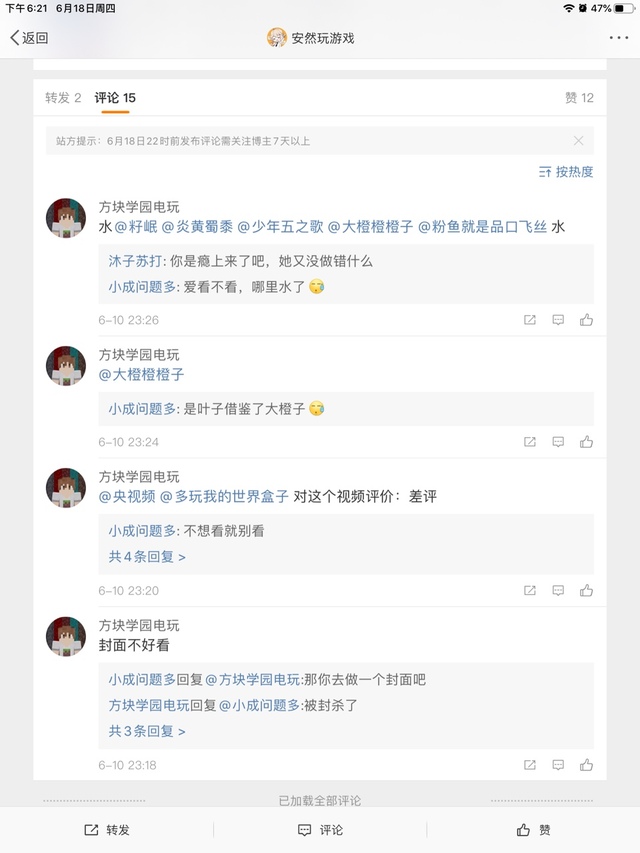Screen dimensions: 640x853
Task: Open the three-dot more options menu
Action: tap(619, 38)
